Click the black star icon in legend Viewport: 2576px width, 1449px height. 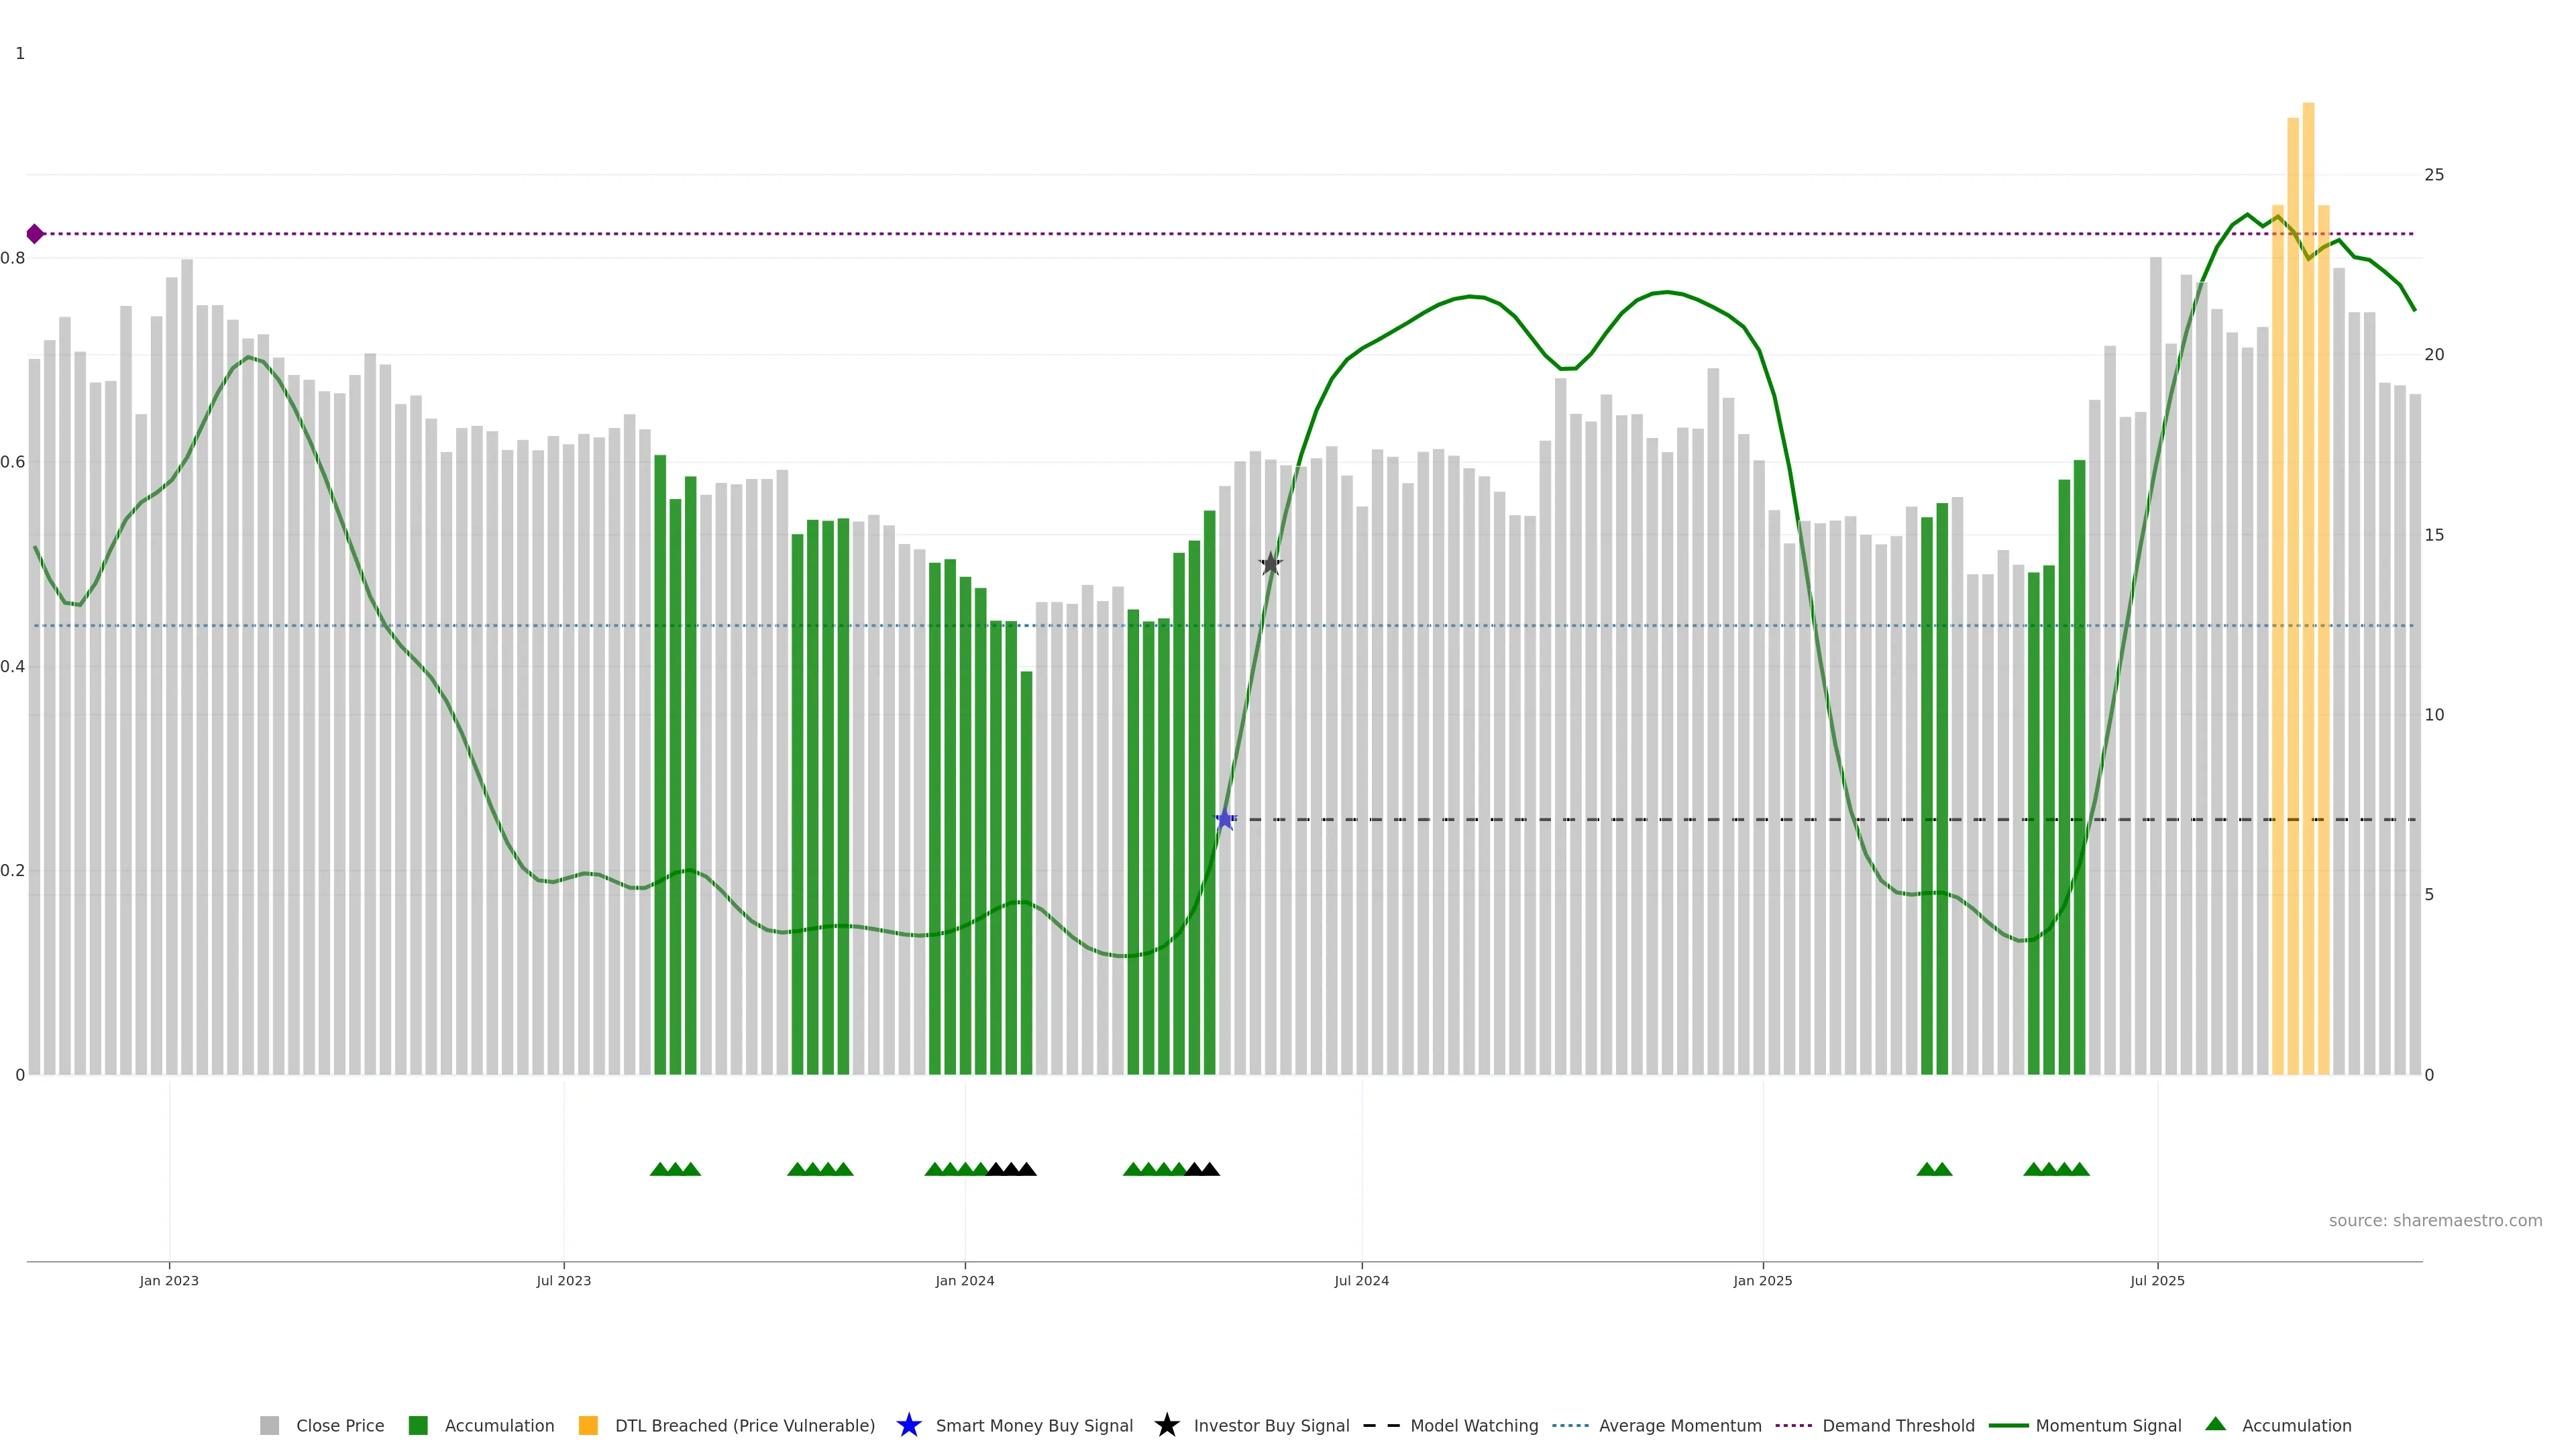[1166, 1425]
